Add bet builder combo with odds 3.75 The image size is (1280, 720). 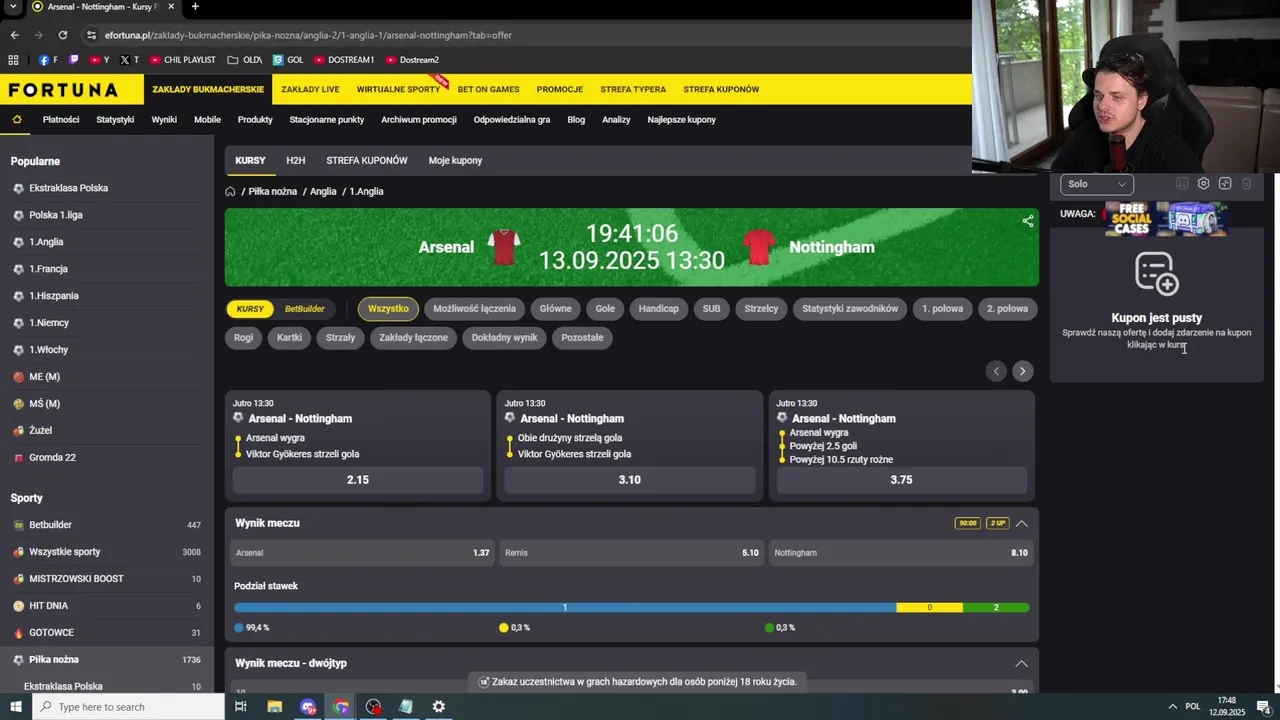(901, 480)
